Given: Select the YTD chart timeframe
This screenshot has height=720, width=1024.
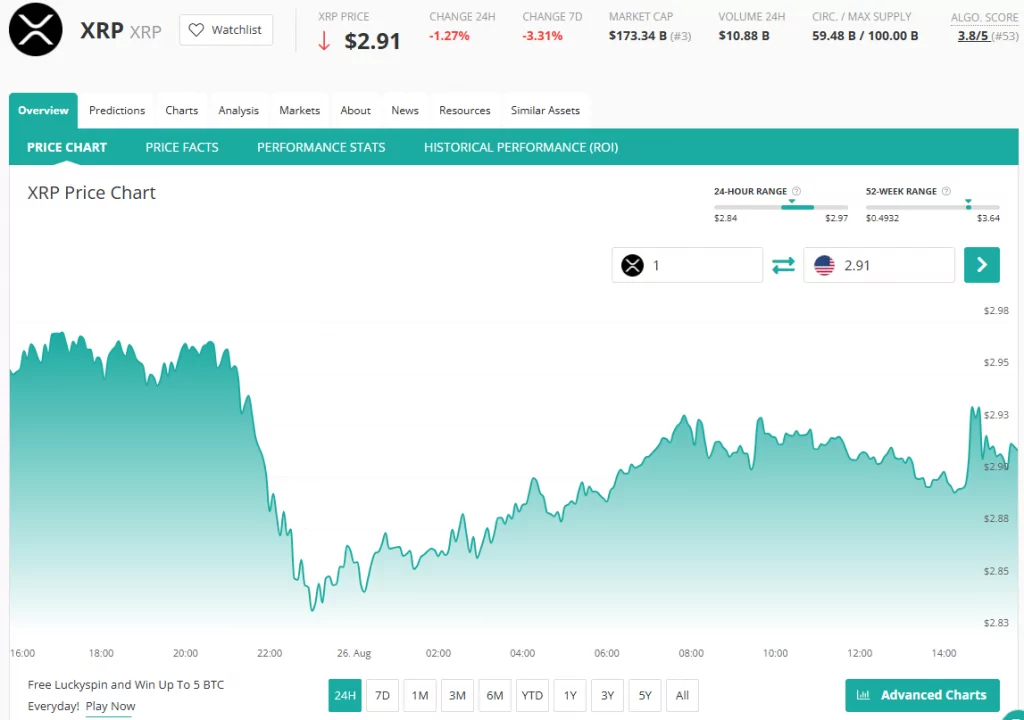Looking at the screenshot, I should (532, 695).
